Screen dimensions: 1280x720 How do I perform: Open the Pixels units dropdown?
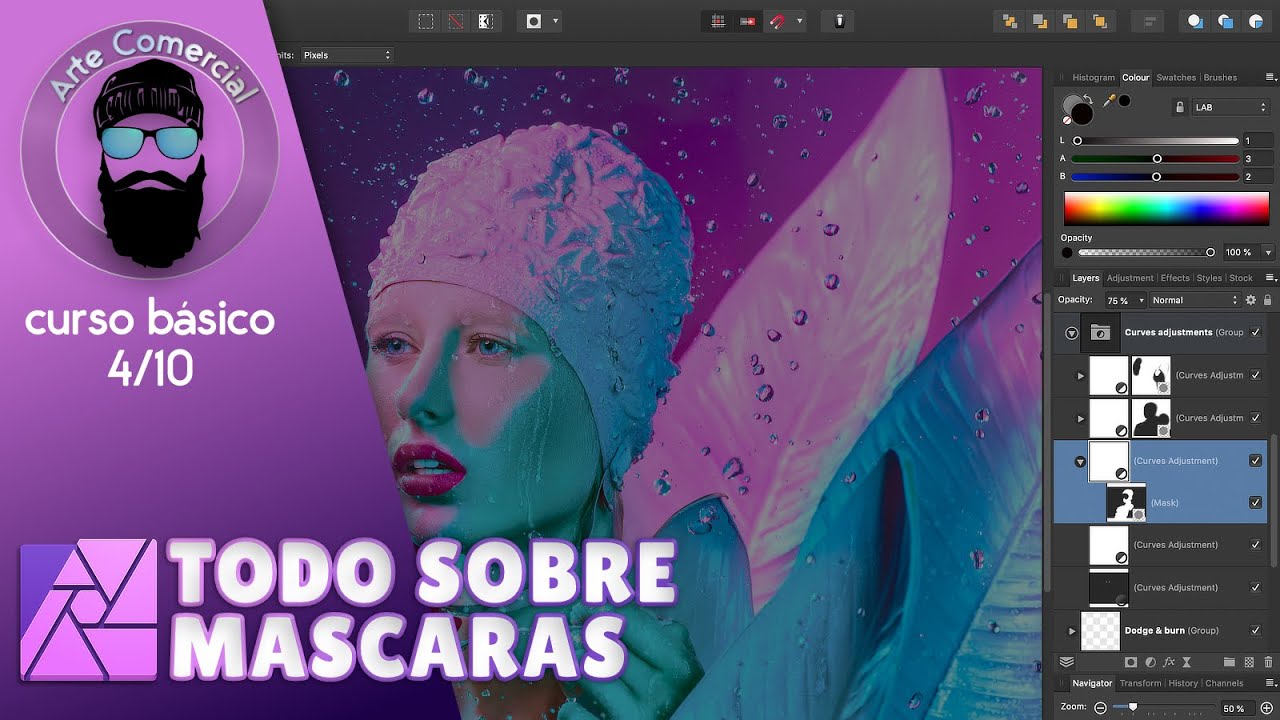[346, 55]
